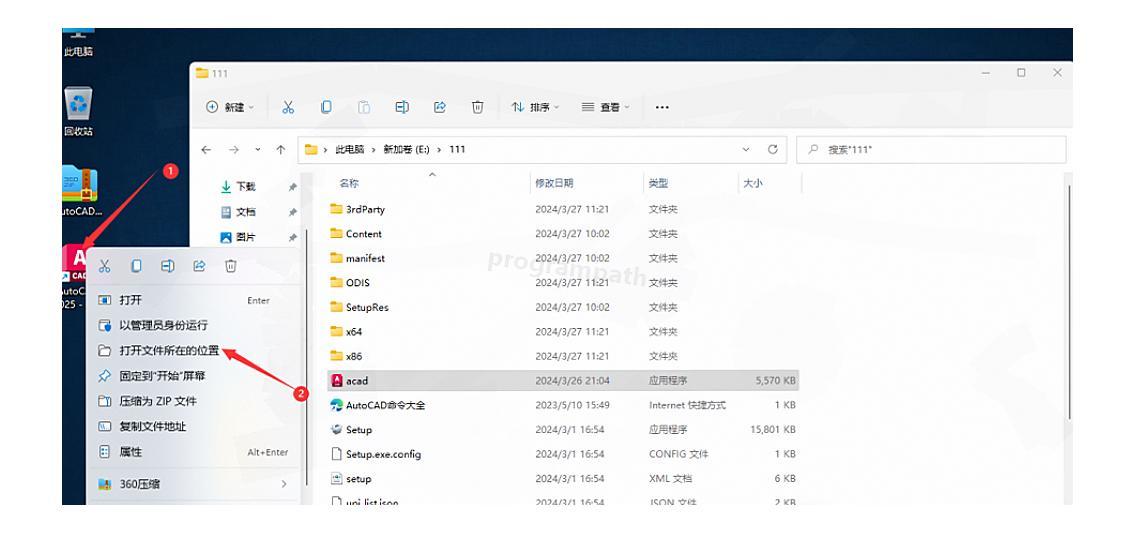Click the file list vertical scrollbar
Viewport: 1136px width, 533px height.
tap(1069, 301)
